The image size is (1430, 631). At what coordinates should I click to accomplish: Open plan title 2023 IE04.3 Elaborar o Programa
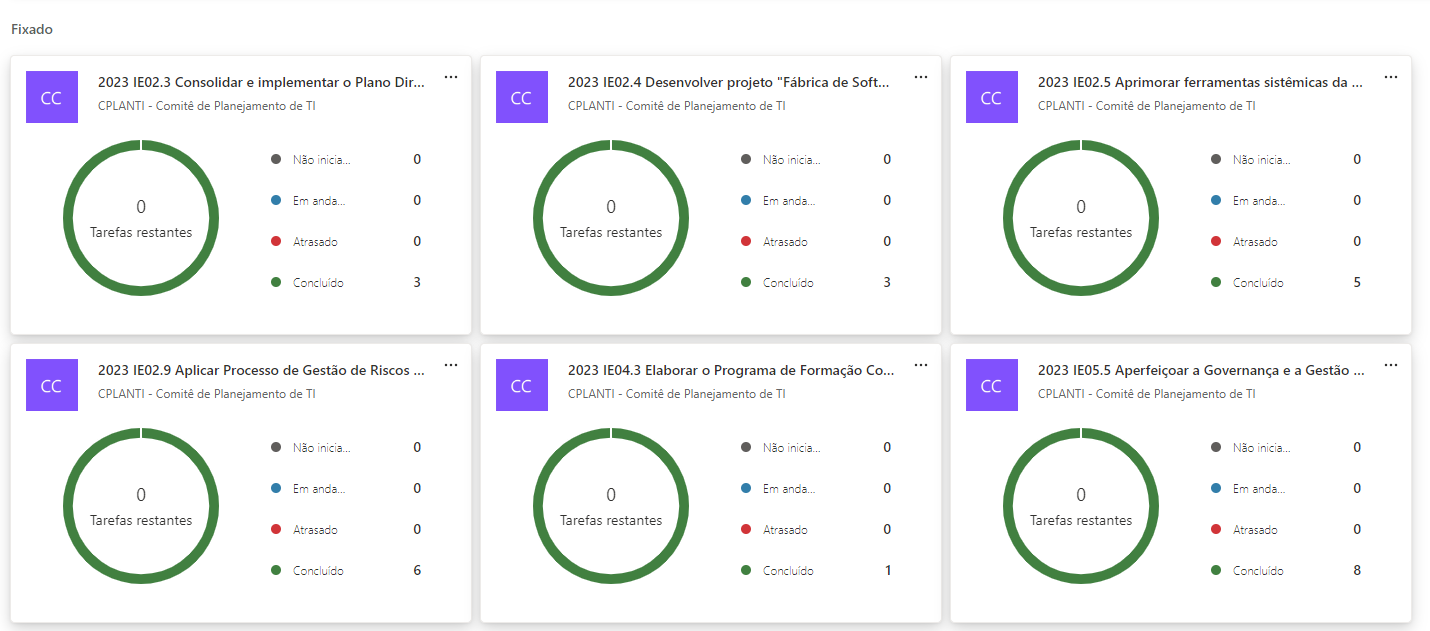pos(730,371)
